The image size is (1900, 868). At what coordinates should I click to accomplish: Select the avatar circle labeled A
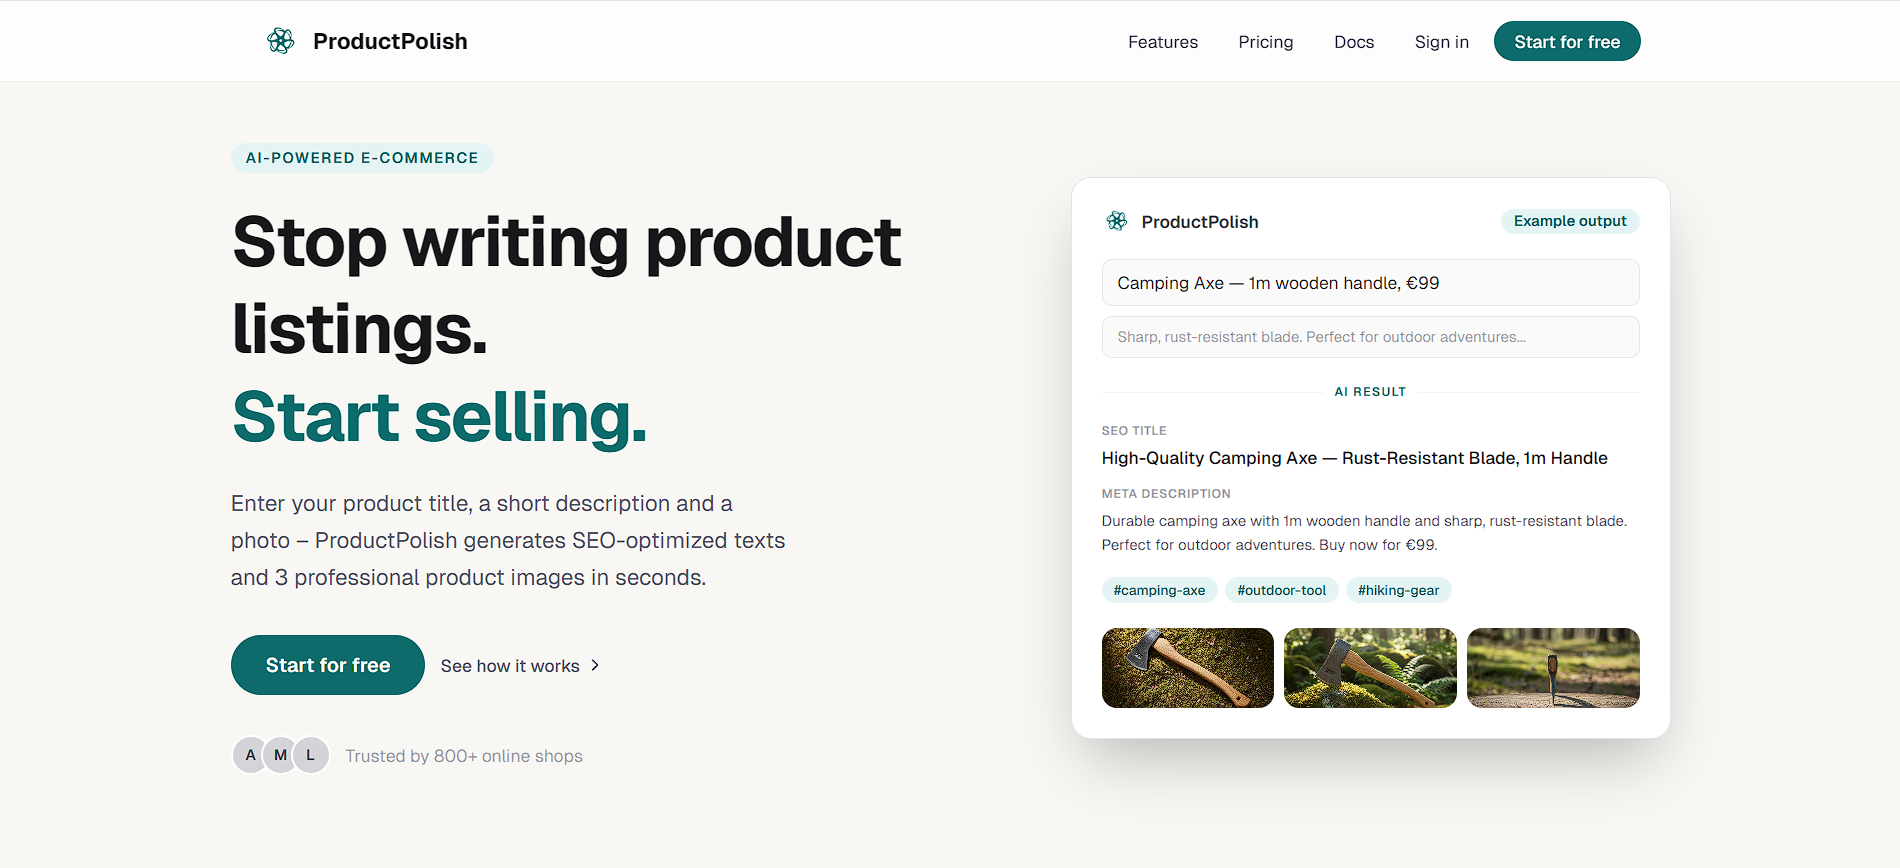251,755
